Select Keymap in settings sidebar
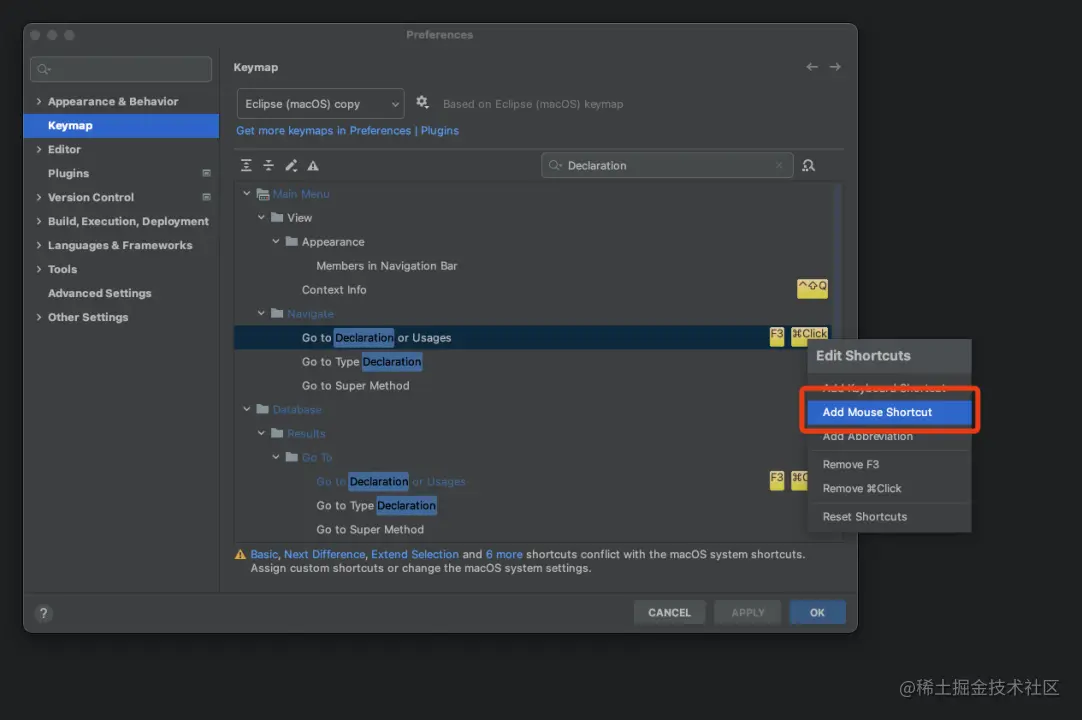The image size is (1082, 720). coord(121,126)
